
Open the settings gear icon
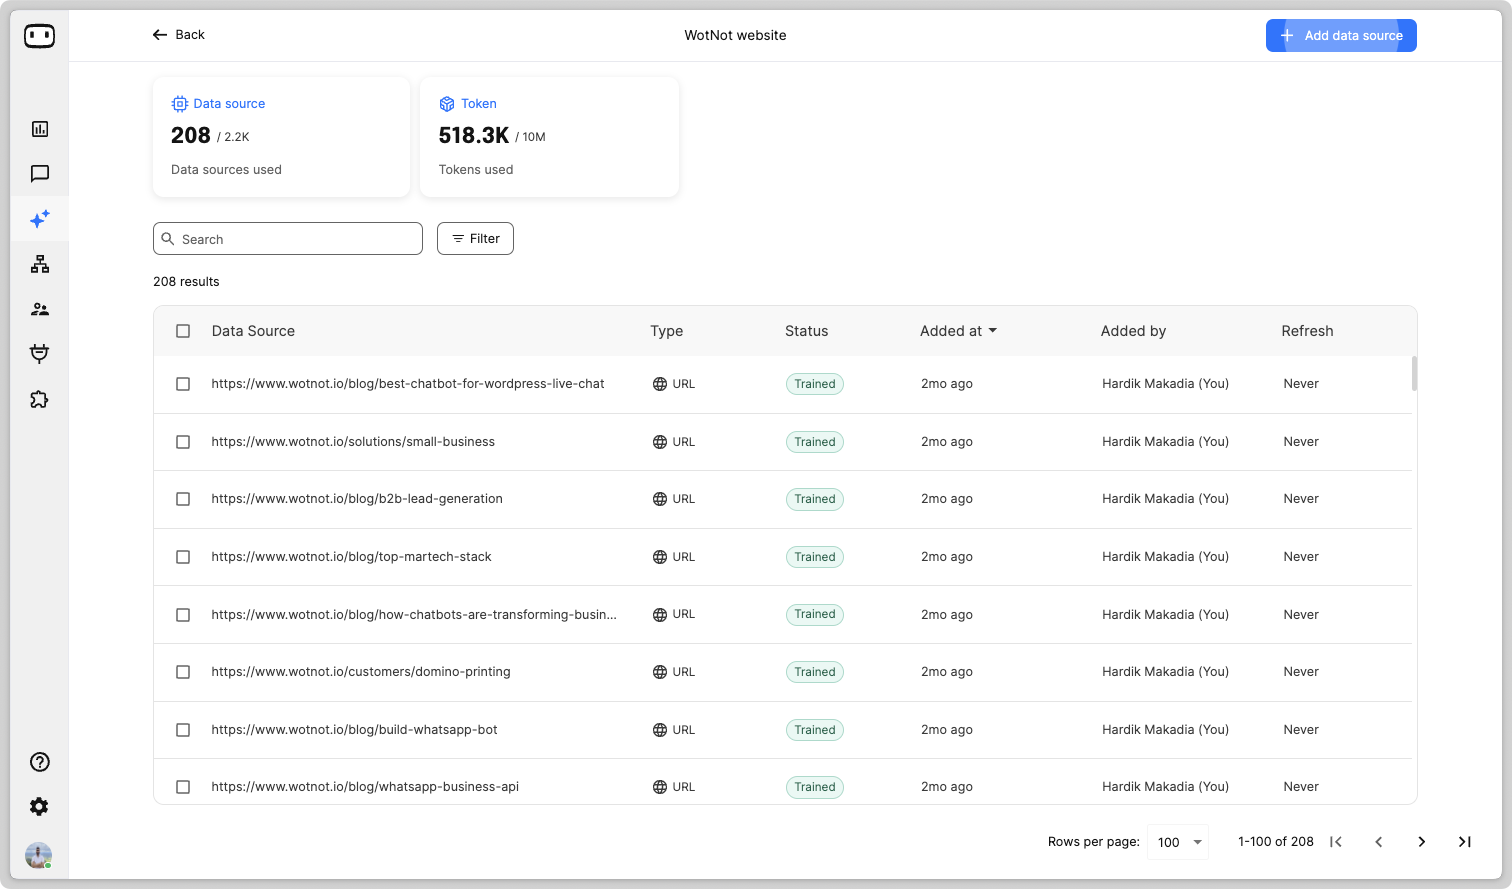click(40, 807)
